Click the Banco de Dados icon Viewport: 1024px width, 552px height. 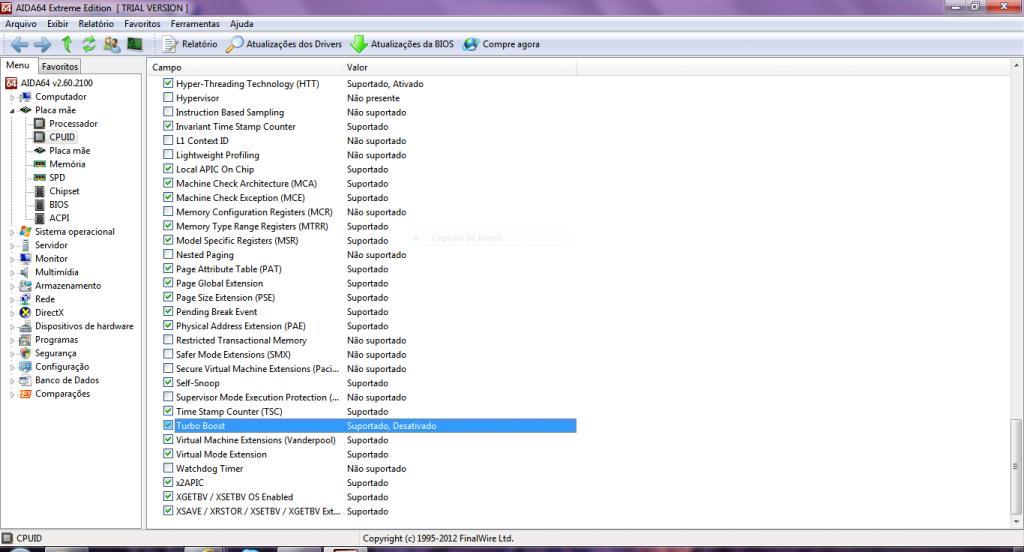[x=25, y=380]
